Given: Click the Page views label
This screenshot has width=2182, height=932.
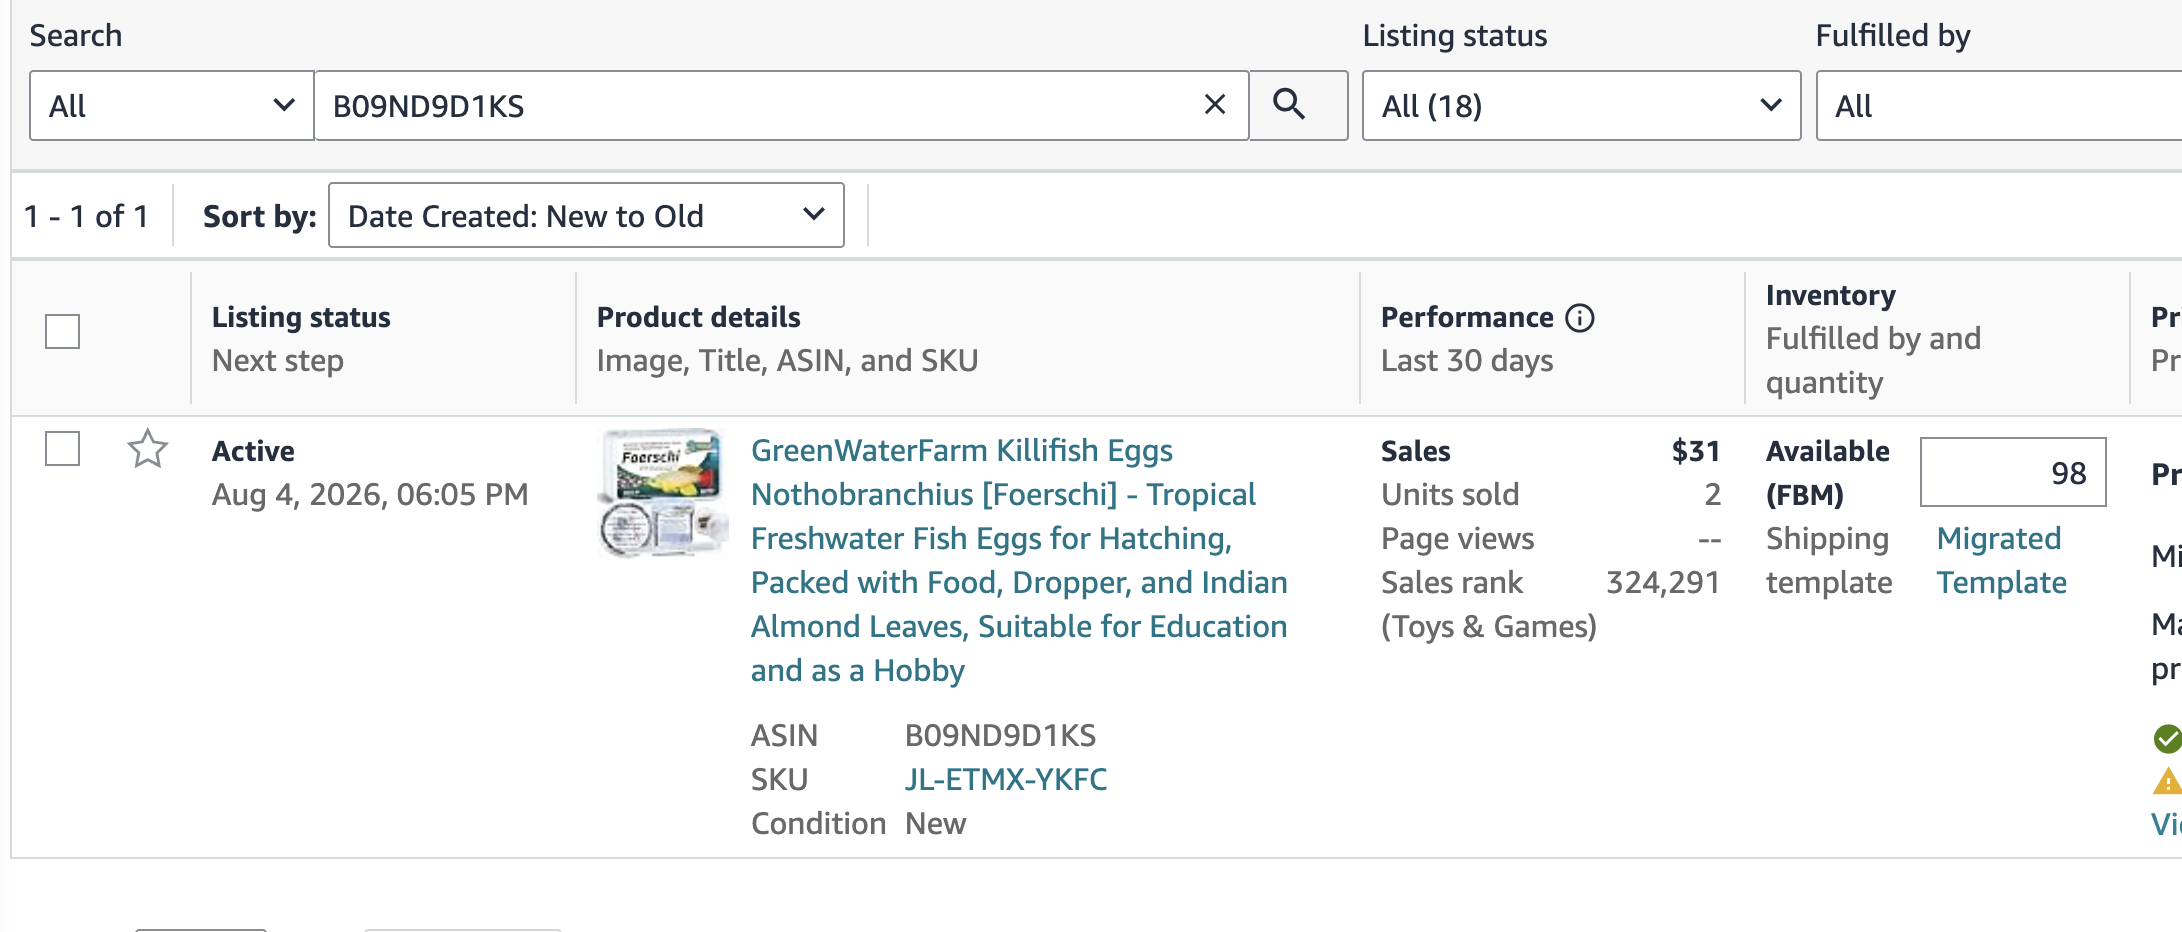Looking at the screenshot, I should [x=1457, y=539].
